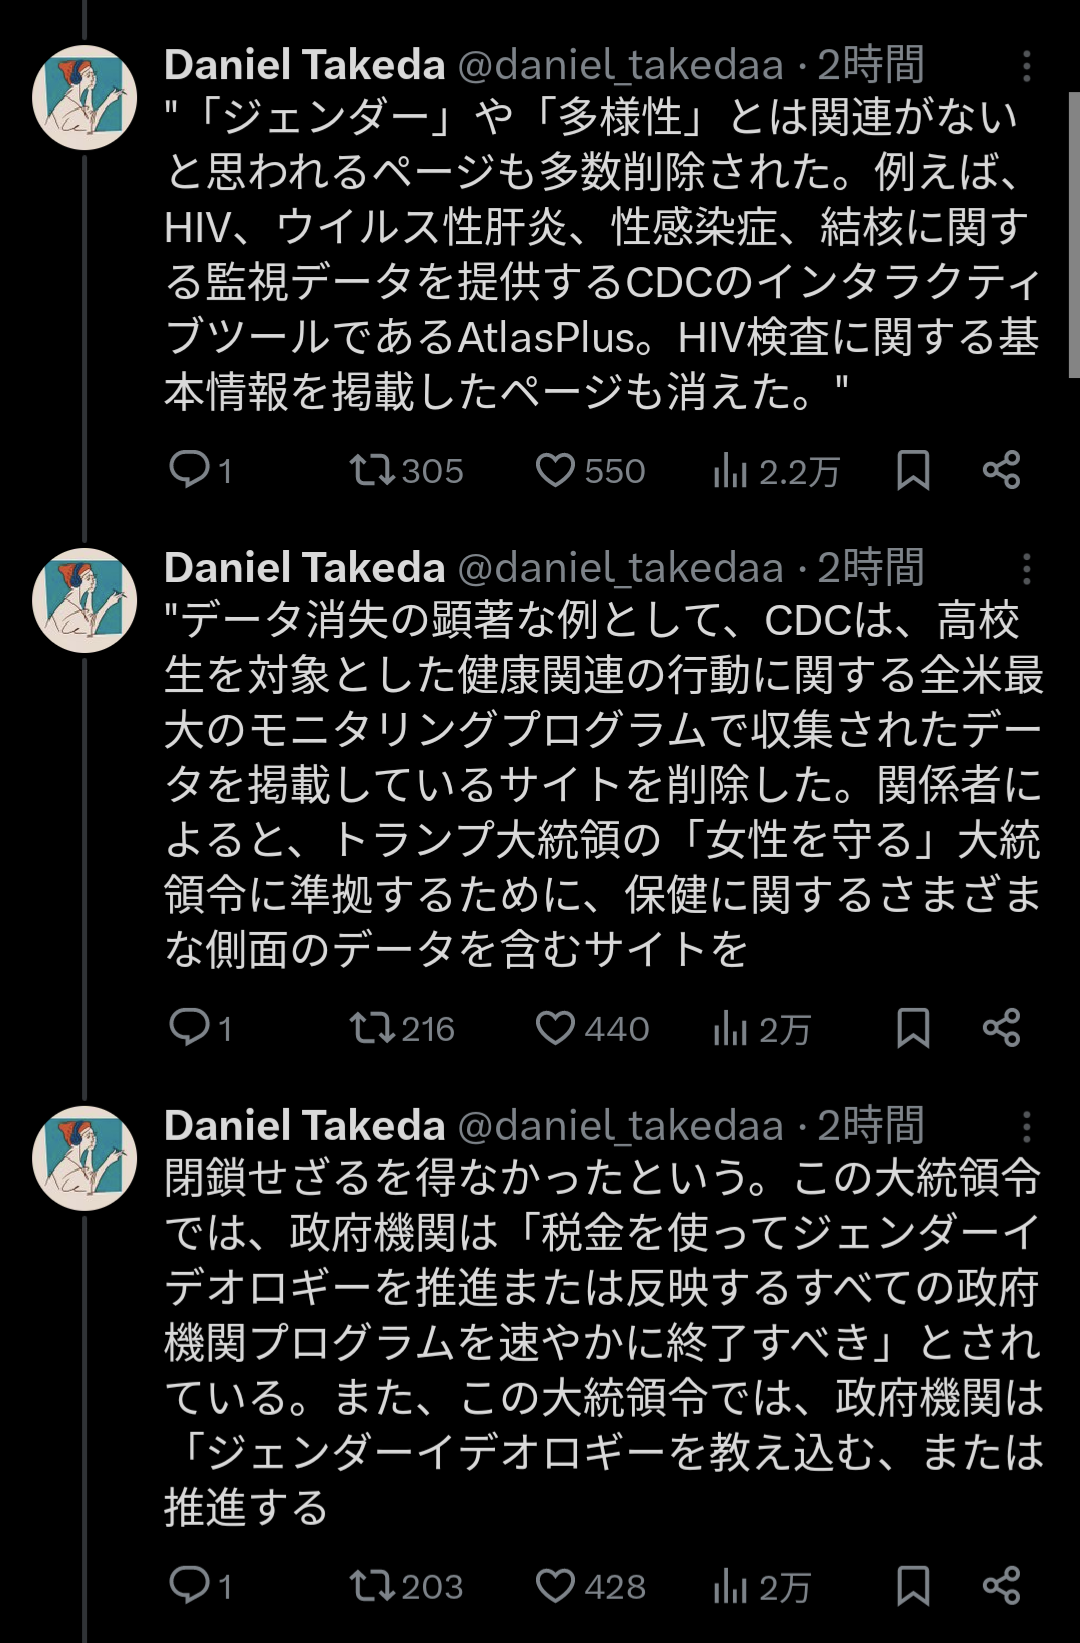Repost the tweet showing 216 reposts
The height and width of the screenshot is (1643, 1080).
pos(372,1027)
